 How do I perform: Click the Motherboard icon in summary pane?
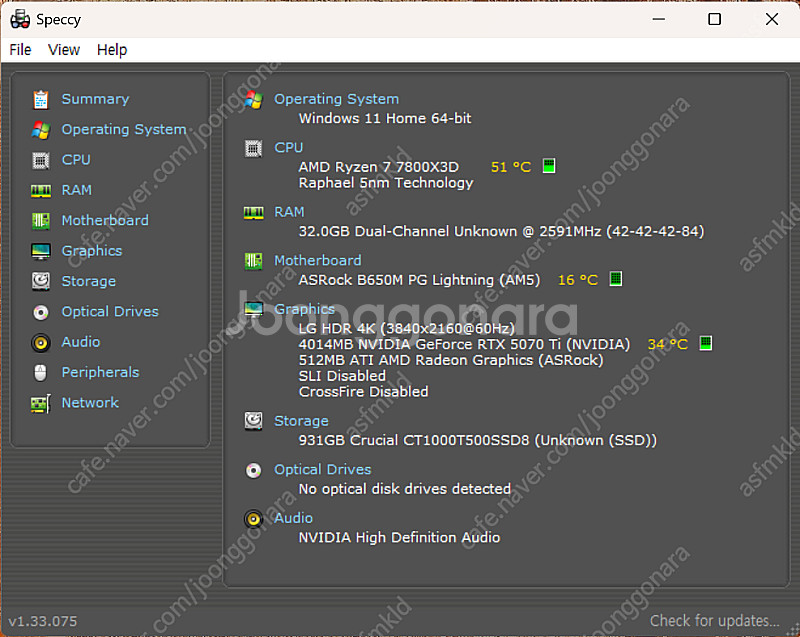point(254,261)
